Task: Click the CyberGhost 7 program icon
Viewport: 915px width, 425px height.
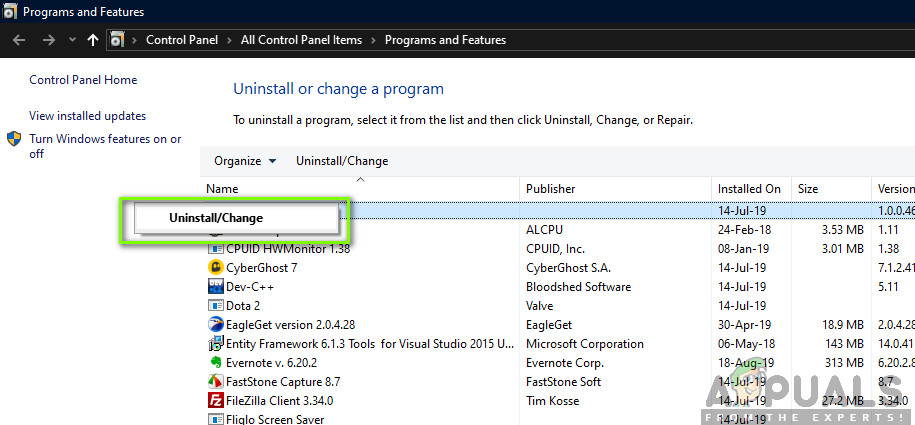Action: pos(215,268)
